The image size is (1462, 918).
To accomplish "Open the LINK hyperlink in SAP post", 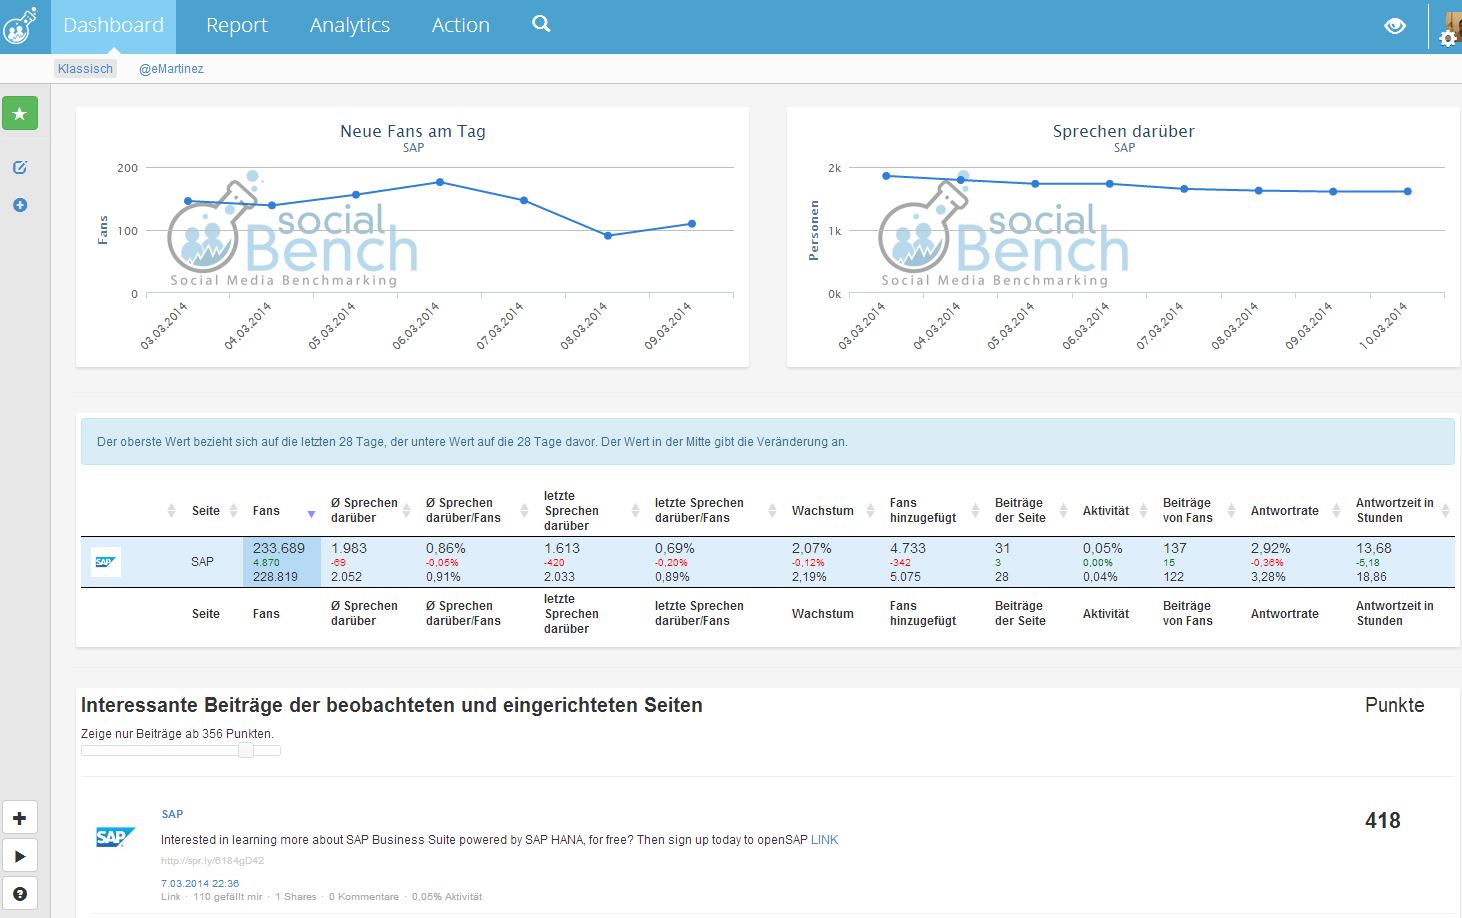I will coord(825,840).
